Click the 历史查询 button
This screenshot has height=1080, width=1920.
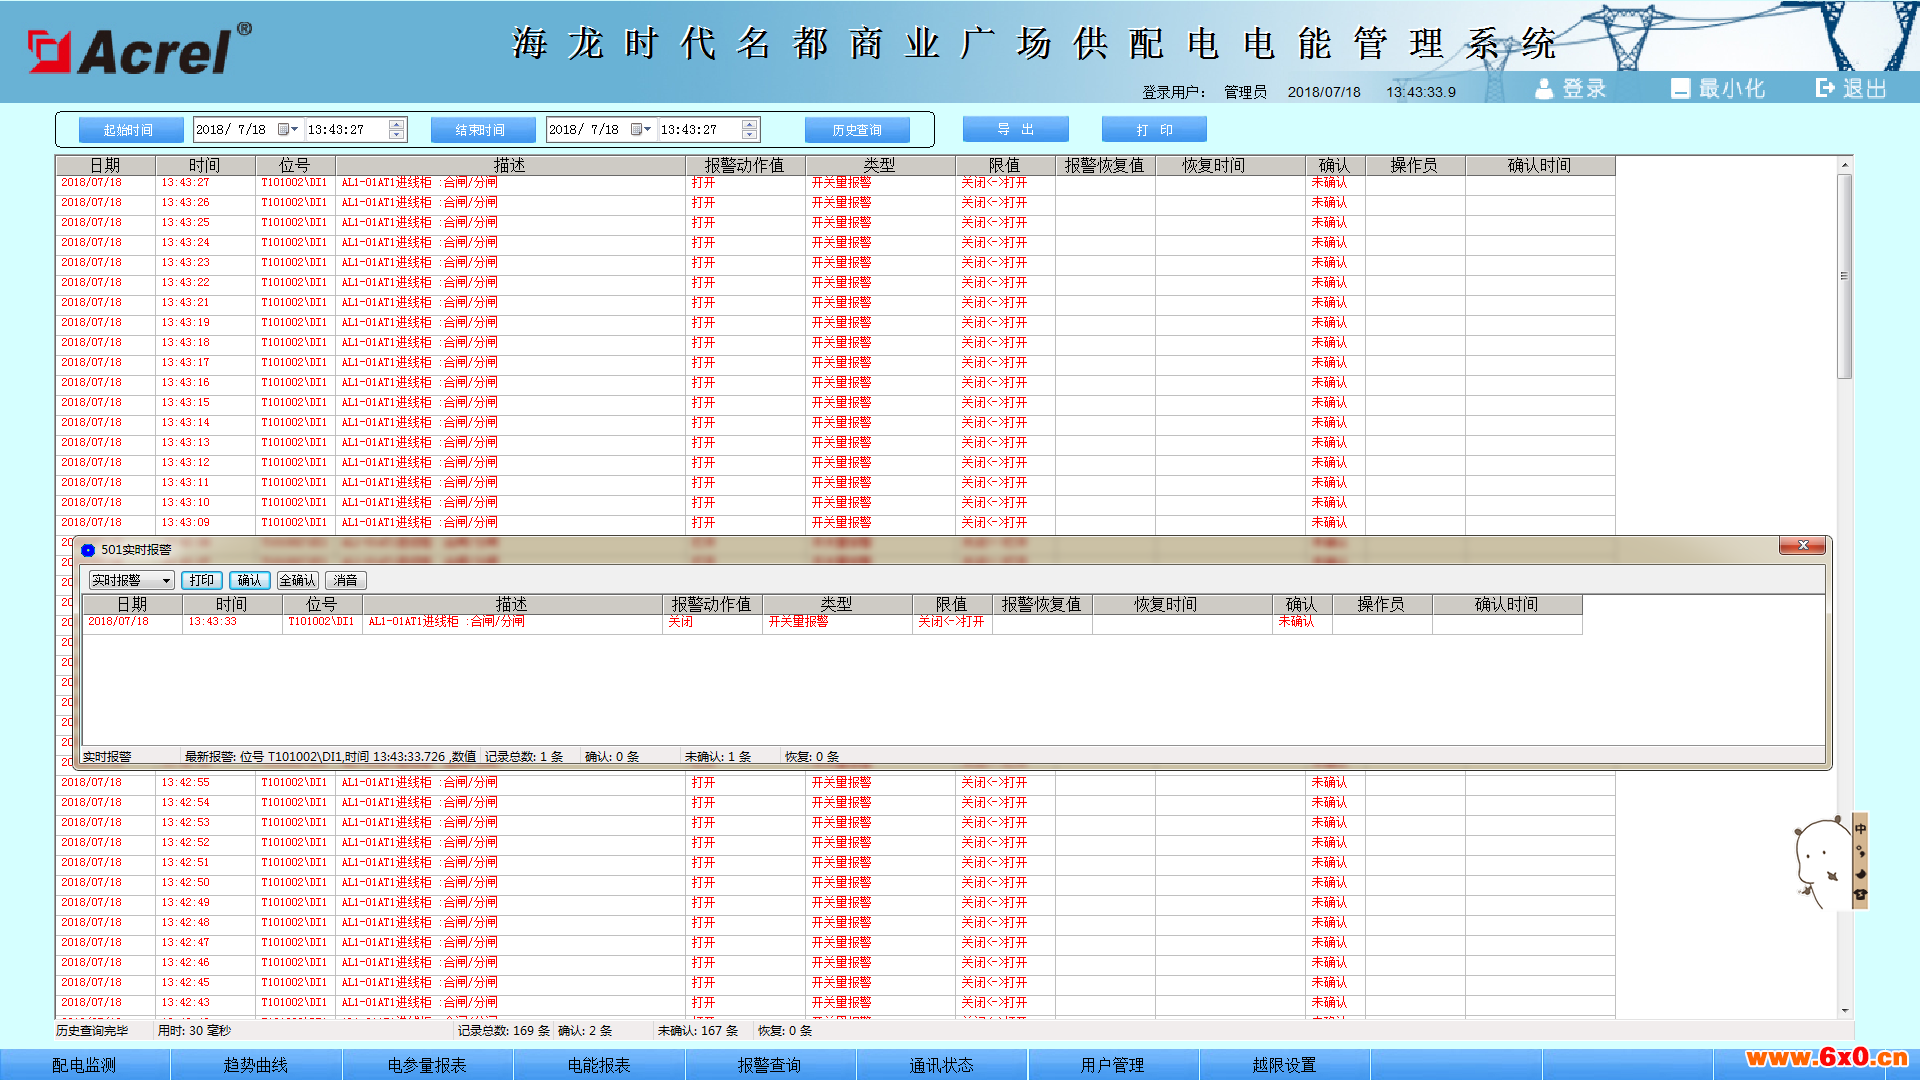coord(857,130)
